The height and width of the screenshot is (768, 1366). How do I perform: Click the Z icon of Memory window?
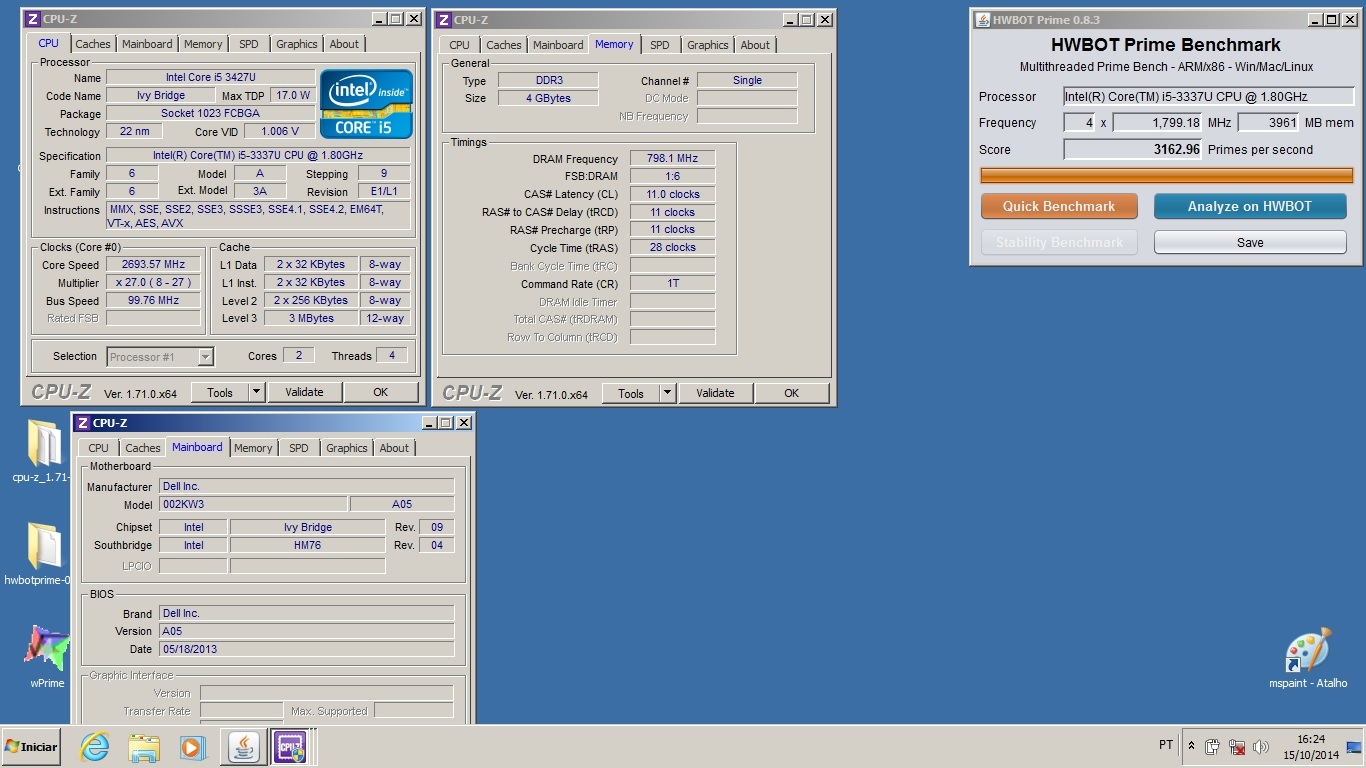(x=443, y=19)
